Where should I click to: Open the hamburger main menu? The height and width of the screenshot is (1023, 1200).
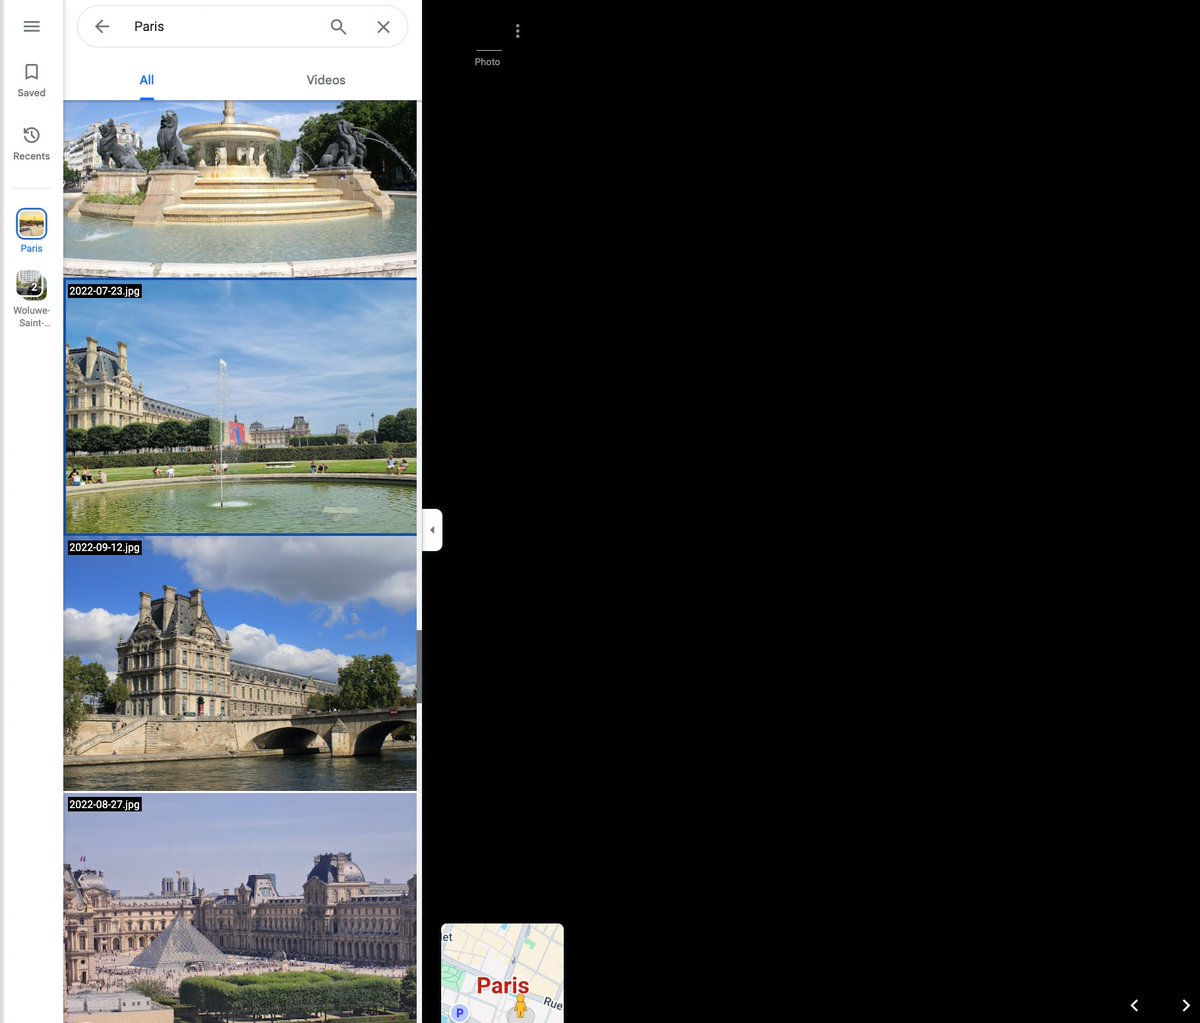click(x=31, y=26)
